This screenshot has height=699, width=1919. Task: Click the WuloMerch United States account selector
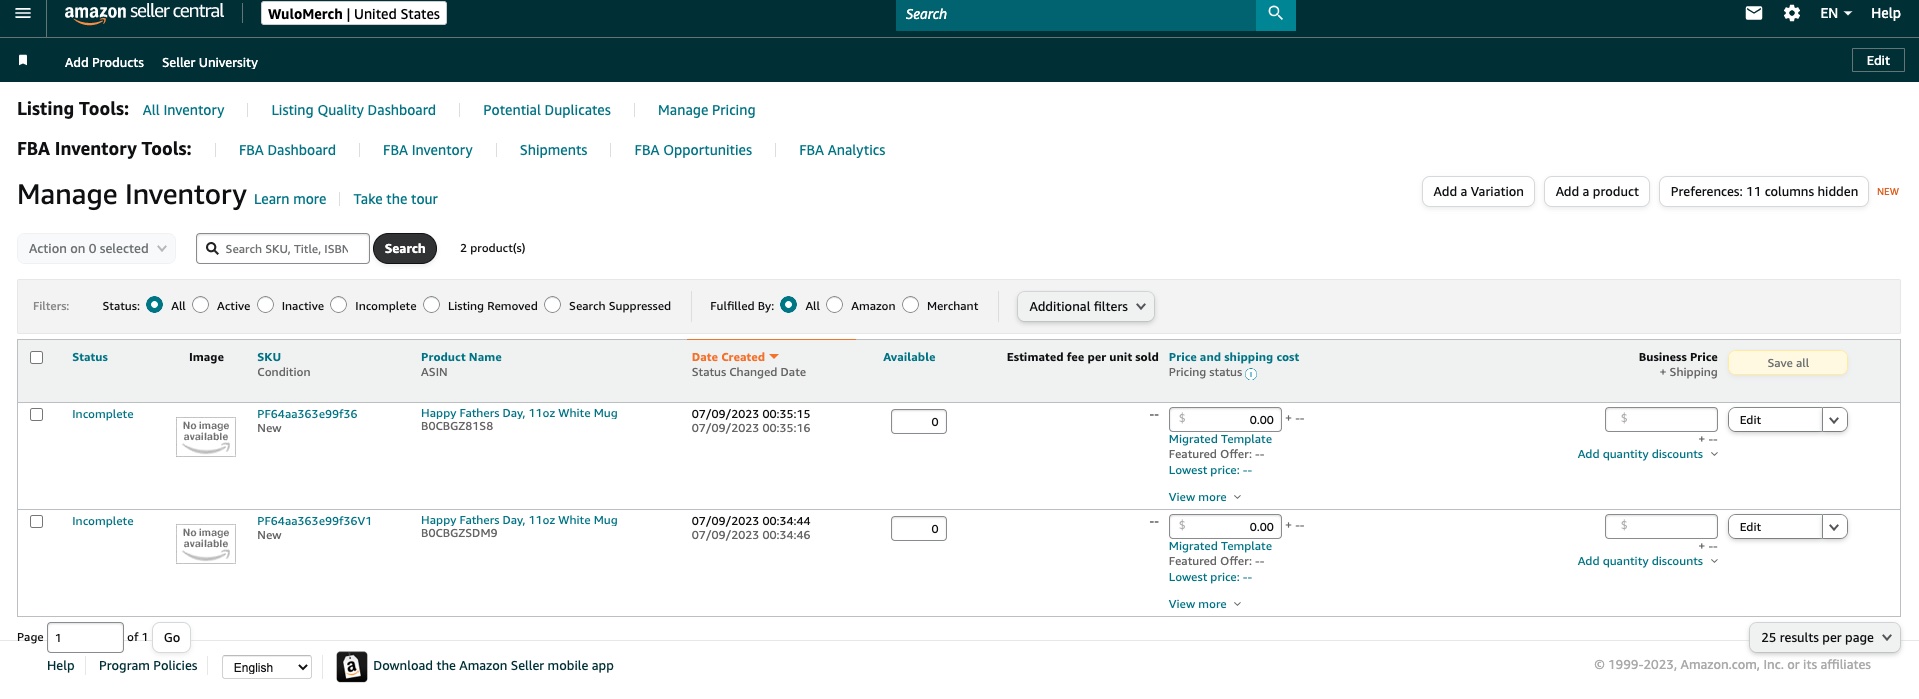pyautogui.click(x=354, y=13)
